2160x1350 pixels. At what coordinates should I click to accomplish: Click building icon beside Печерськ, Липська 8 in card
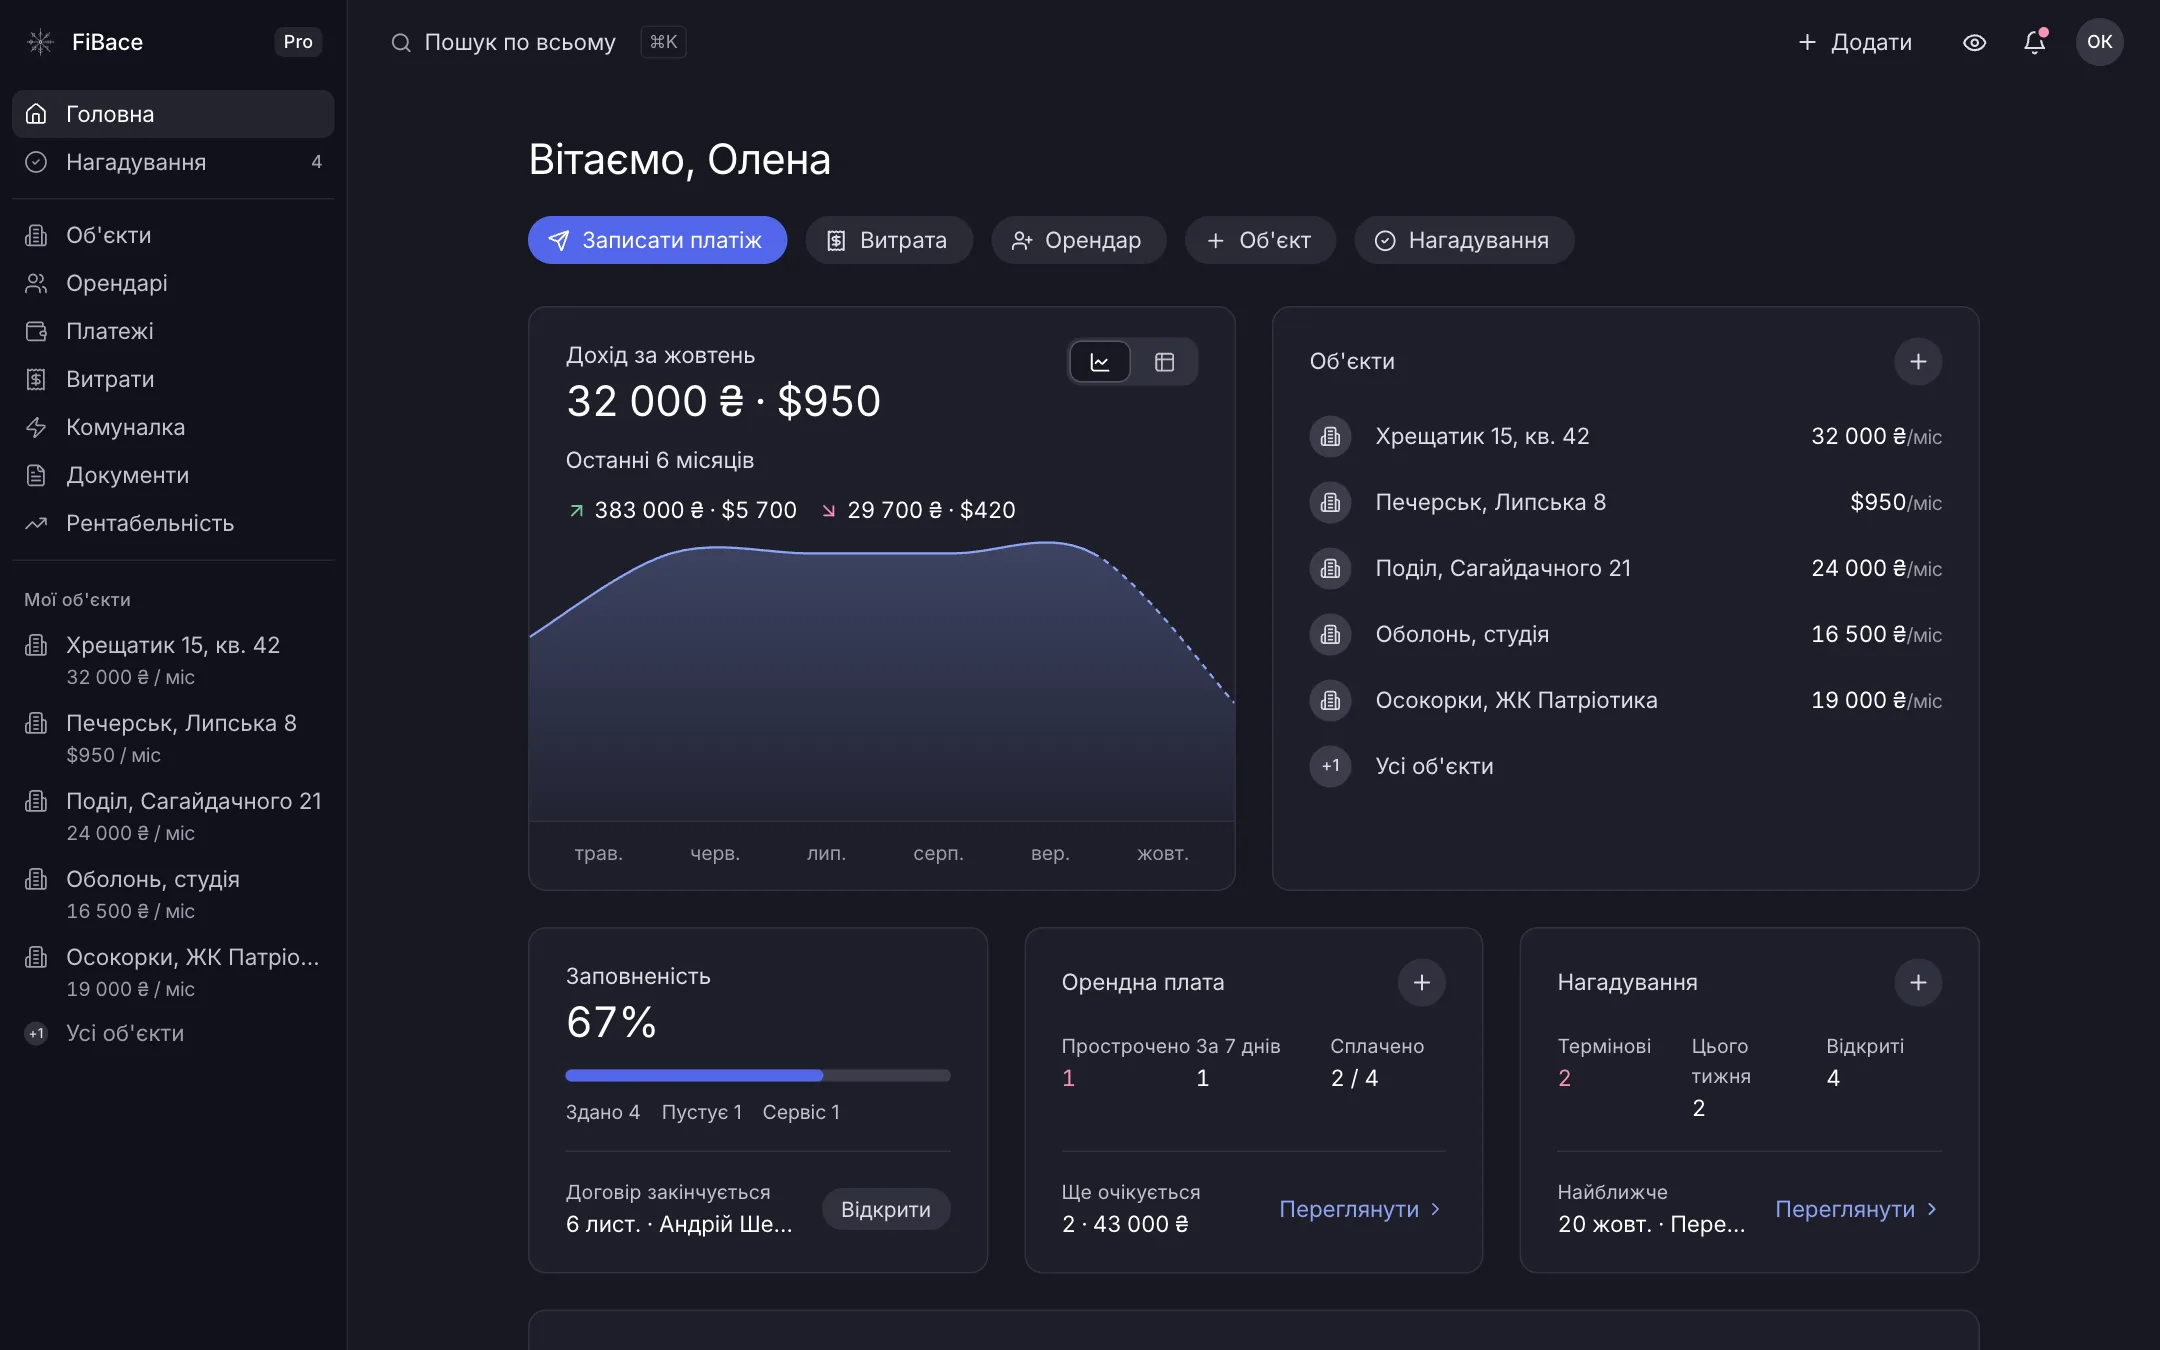pyautogui.click(x=1330, y=503)
